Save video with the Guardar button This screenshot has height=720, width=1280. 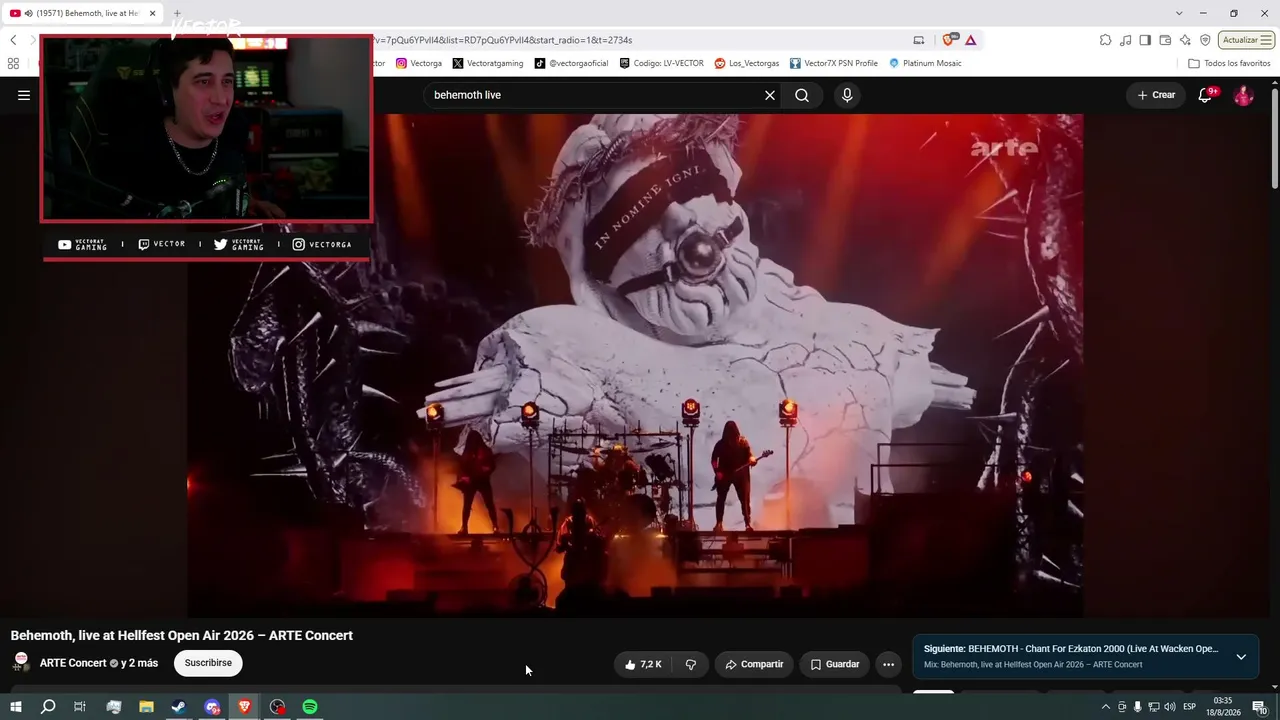click(834, 664)
